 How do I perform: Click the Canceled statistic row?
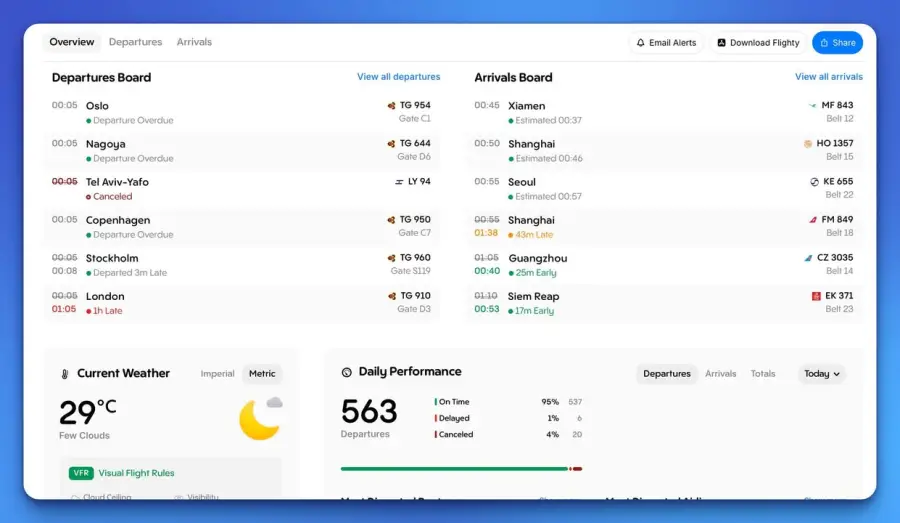tap(508, 435)
